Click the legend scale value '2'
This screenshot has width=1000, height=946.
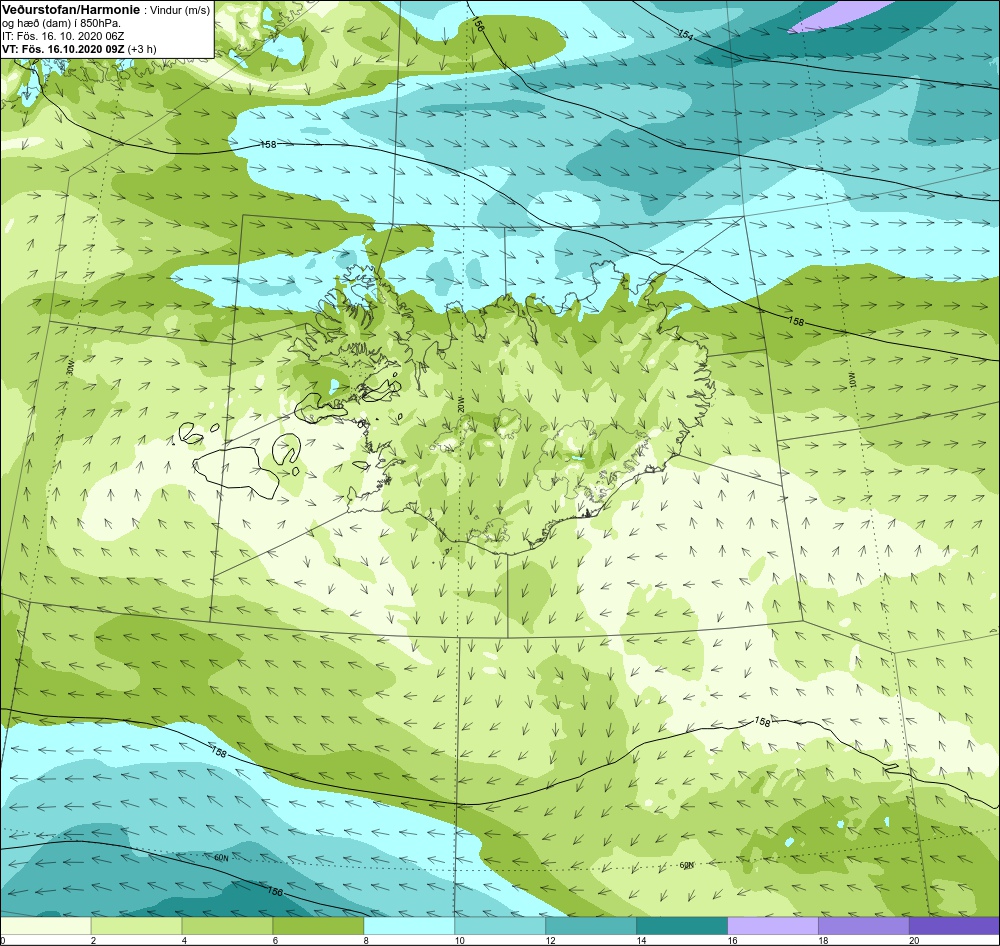[93, 940]
